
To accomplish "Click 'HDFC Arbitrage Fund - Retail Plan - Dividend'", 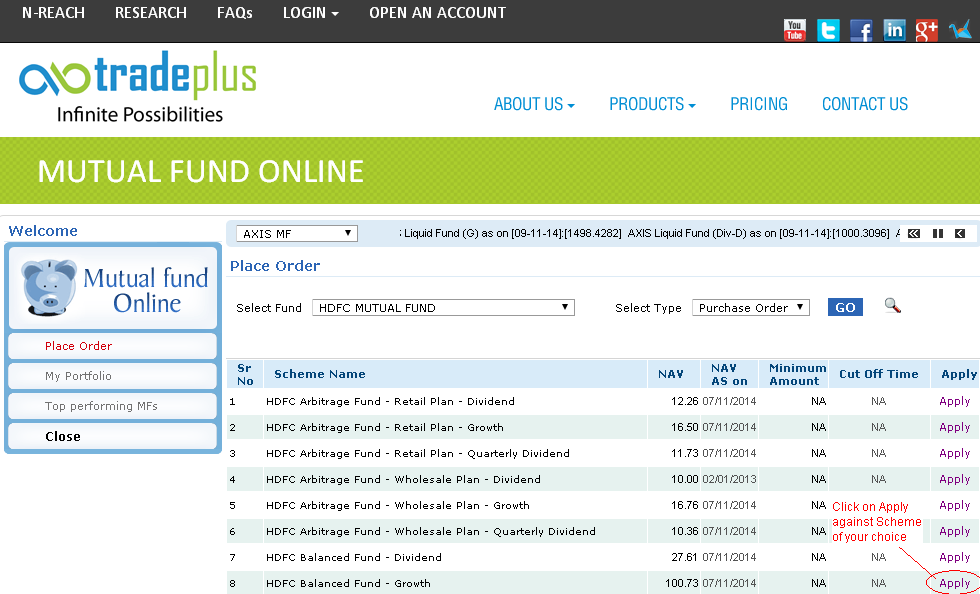I will (390, 401).
